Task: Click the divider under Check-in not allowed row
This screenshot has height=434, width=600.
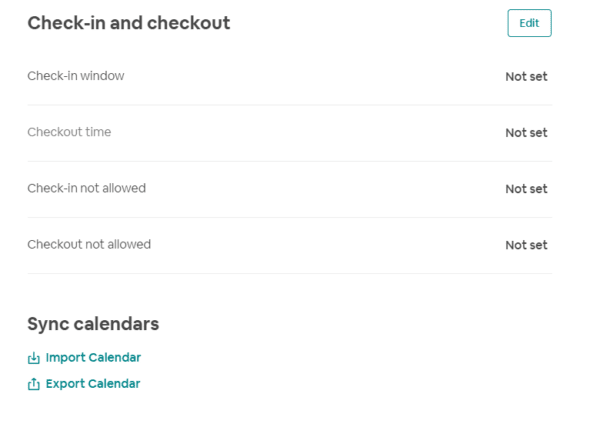Action: click(x=290, y=217)
